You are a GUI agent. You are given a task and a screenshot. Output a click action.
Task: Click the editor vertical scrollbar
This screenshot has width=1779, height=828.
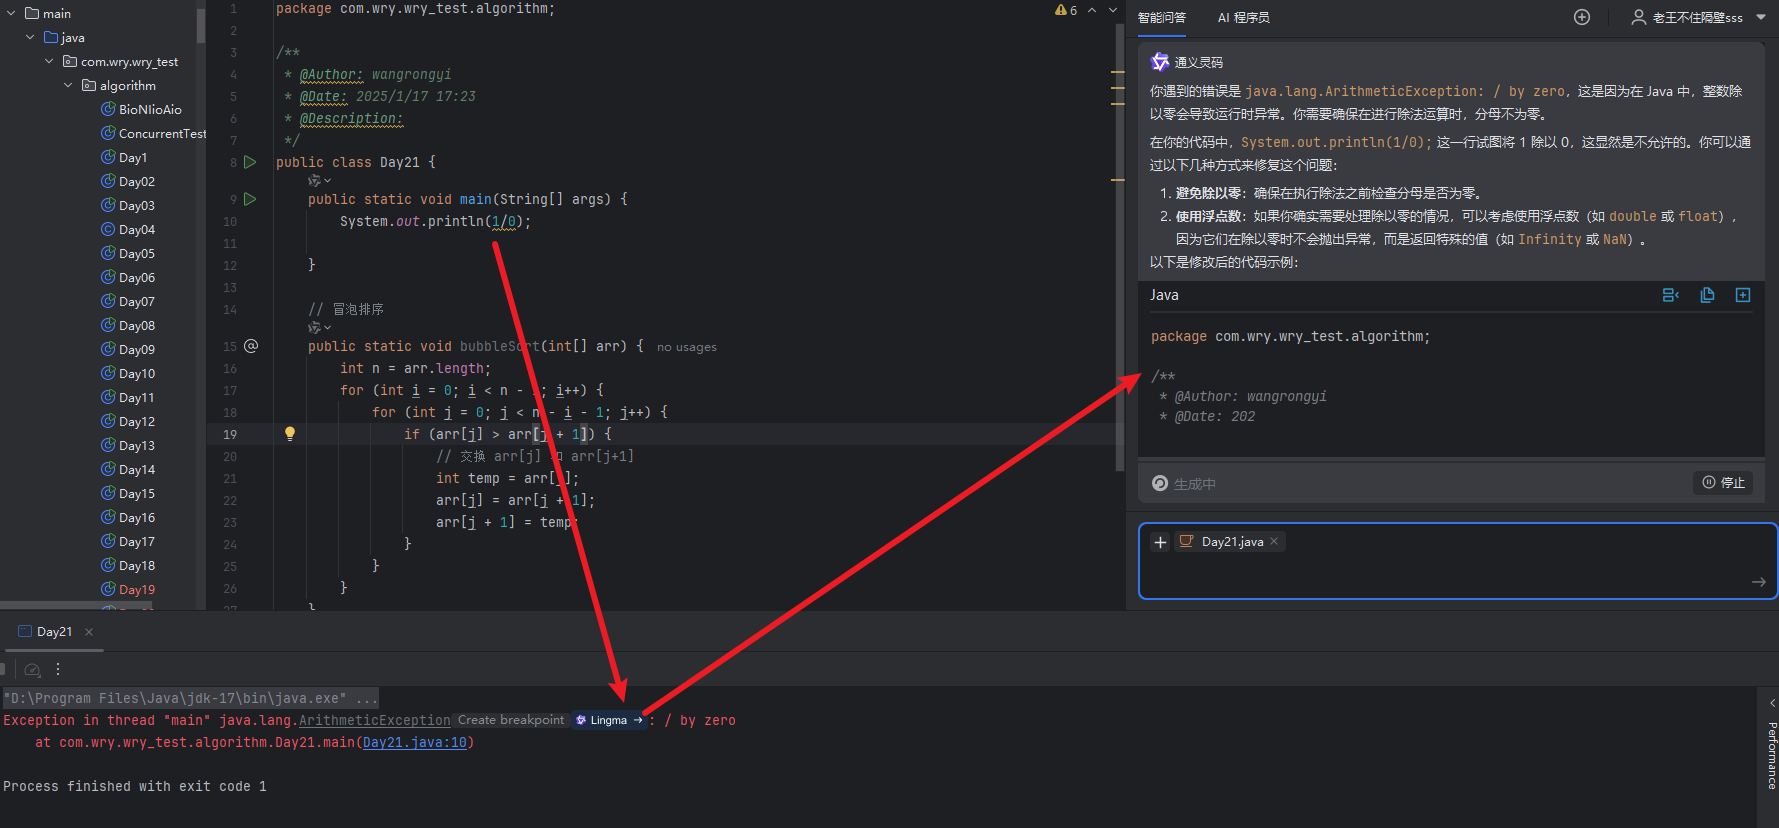pyautogui.click(x=1120, y=246)
